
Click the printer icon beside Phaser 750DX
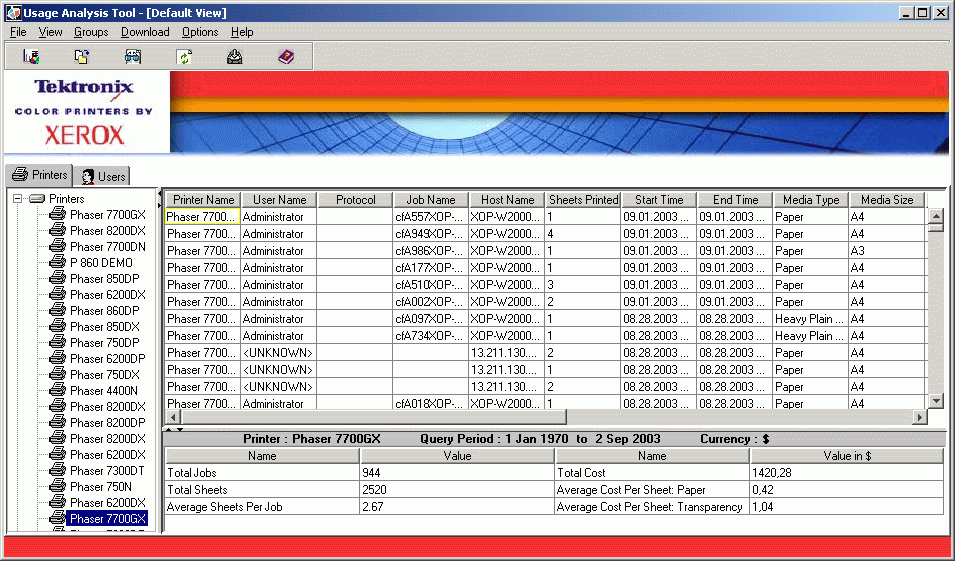pyautogui.click(x=58, y=375)
